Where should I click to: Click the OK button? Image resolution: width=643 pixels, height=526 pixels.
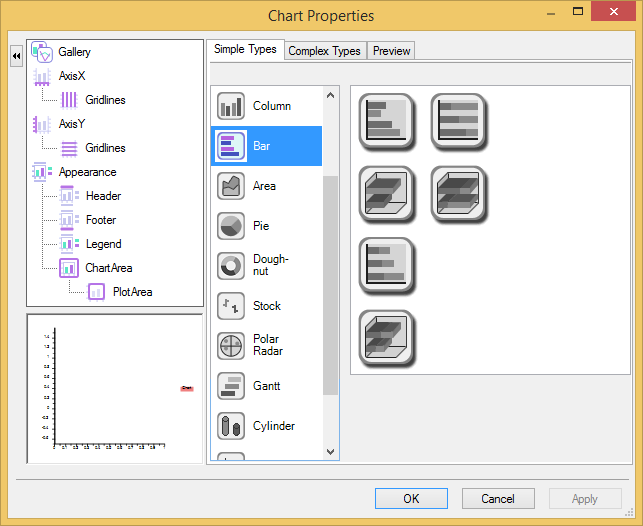point(411,498)
